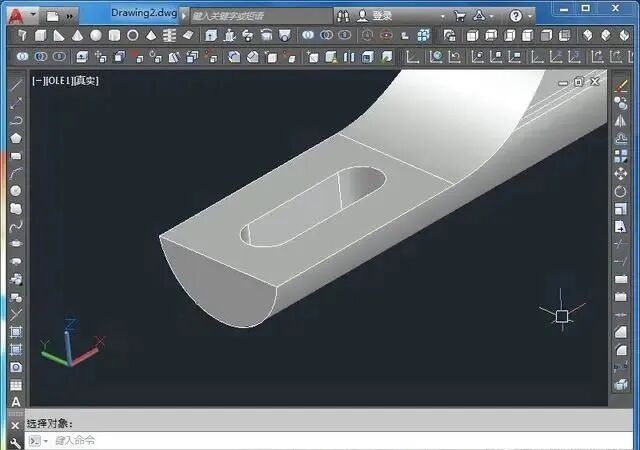This screenshot has height=450, width=640.
Task: Click the Autodesk A360 triangle icon
Action: (479, 16)
